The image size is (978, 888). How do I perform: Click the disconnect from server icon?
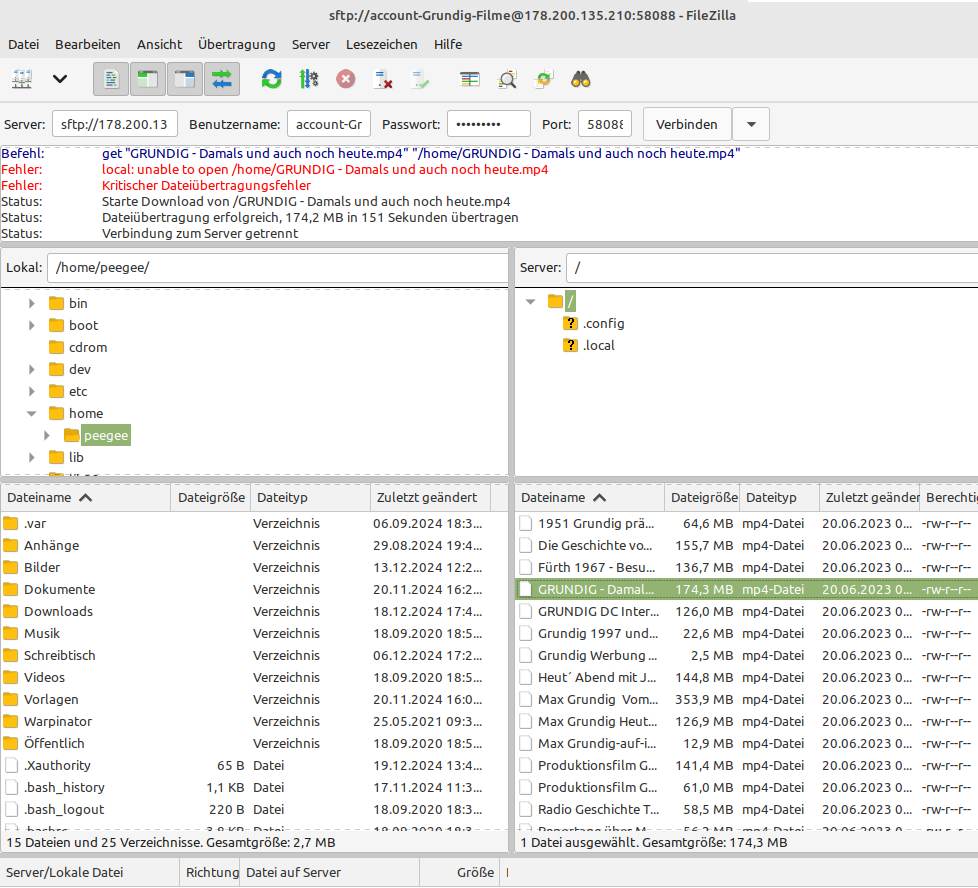[382, 79]
